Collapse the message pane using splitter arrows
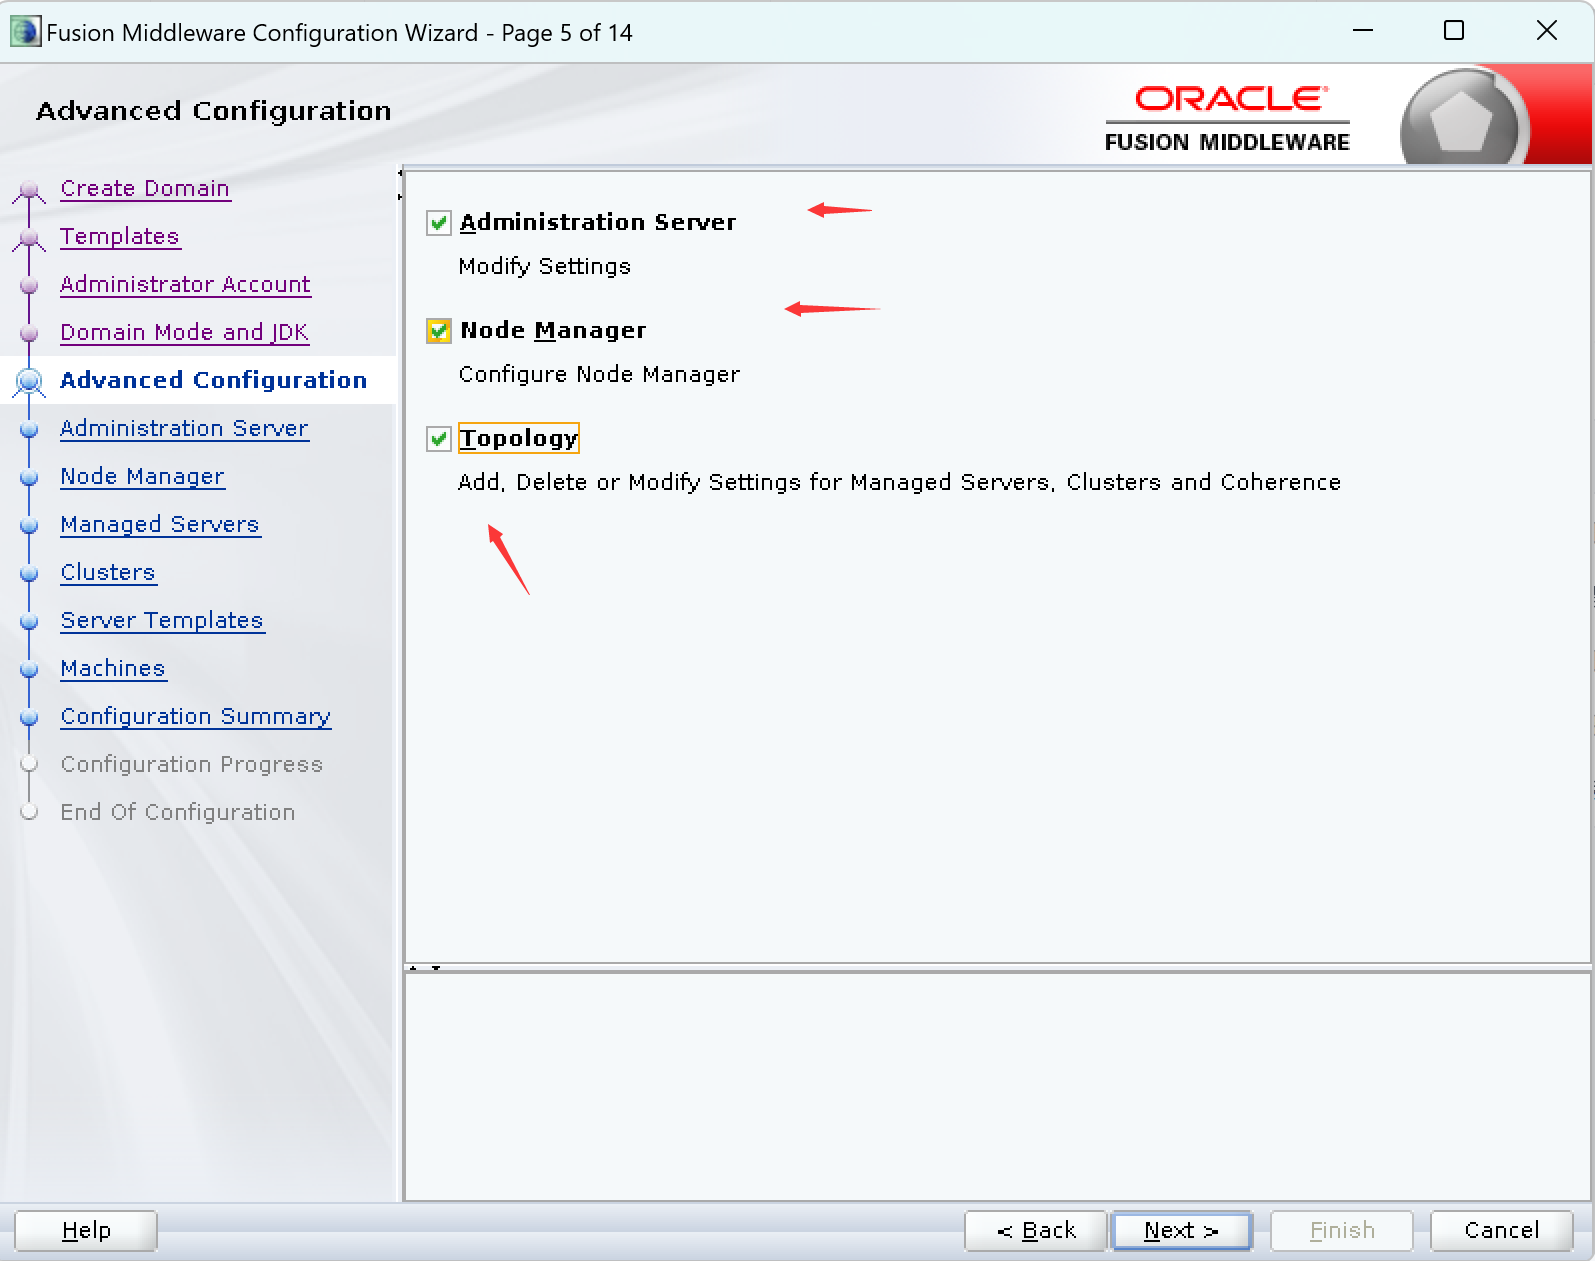This screenshot has width=1595, height=1261. point(436,968)
